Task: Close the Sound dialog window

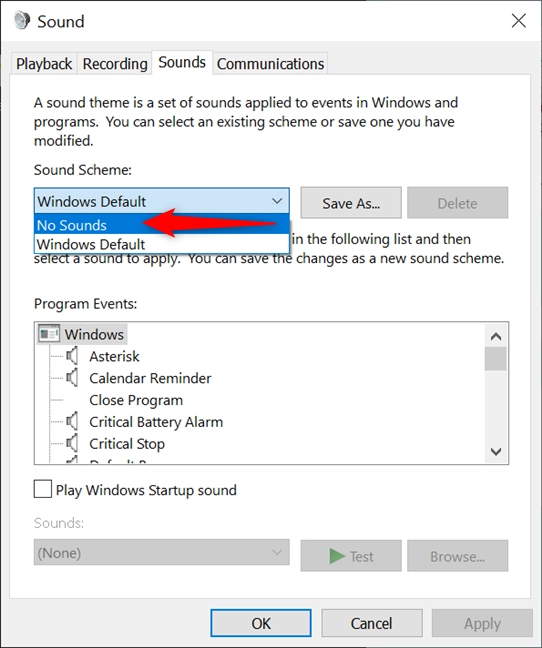Action: pyautogui.click(x=518, y=21)
